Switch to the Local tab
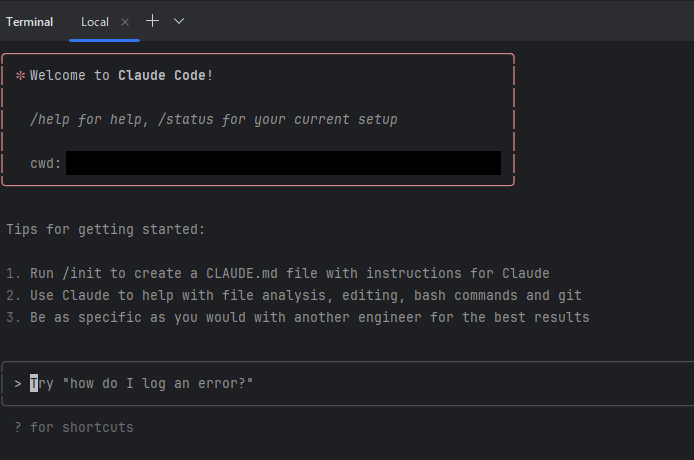This screenshot has width=694, height=460. tap(95, 22)
